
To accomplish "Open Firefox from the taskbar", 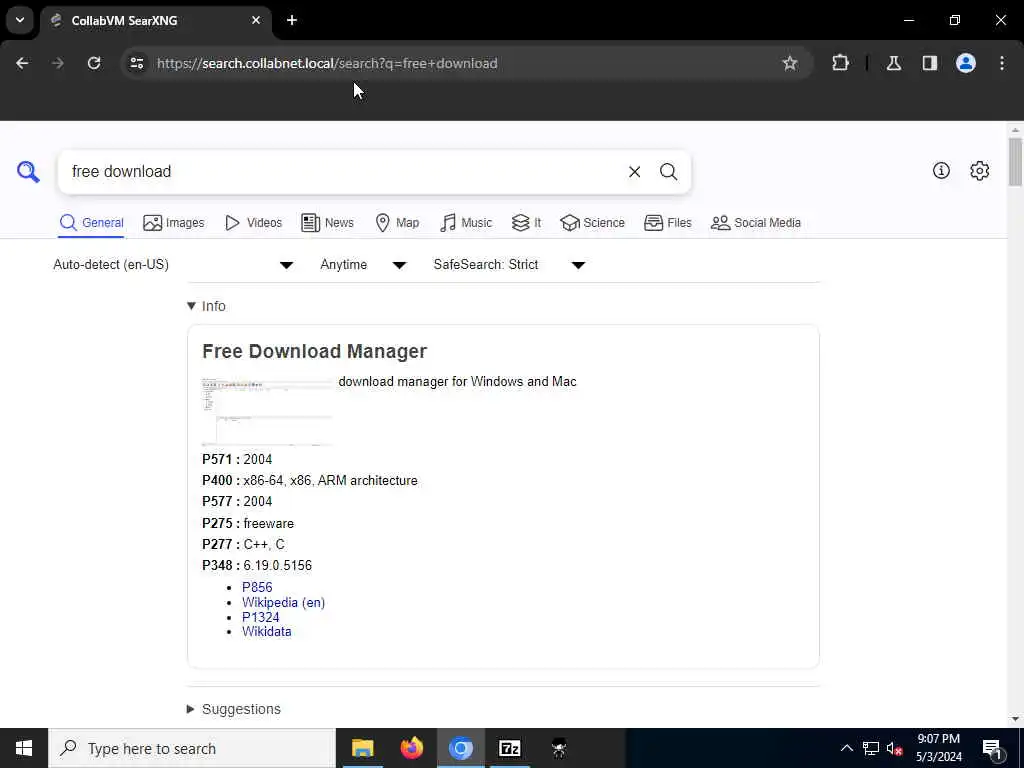I will tap(411, 748).
